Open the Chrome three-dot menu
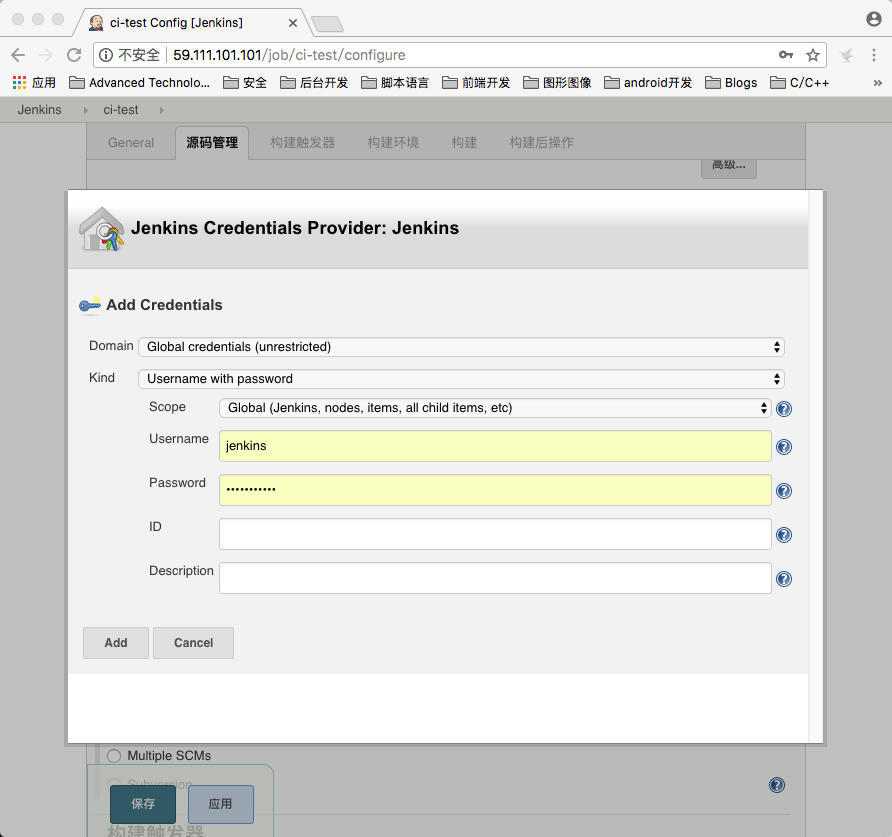892x837 pixels. pyautogui.click(x=873, y=55)
